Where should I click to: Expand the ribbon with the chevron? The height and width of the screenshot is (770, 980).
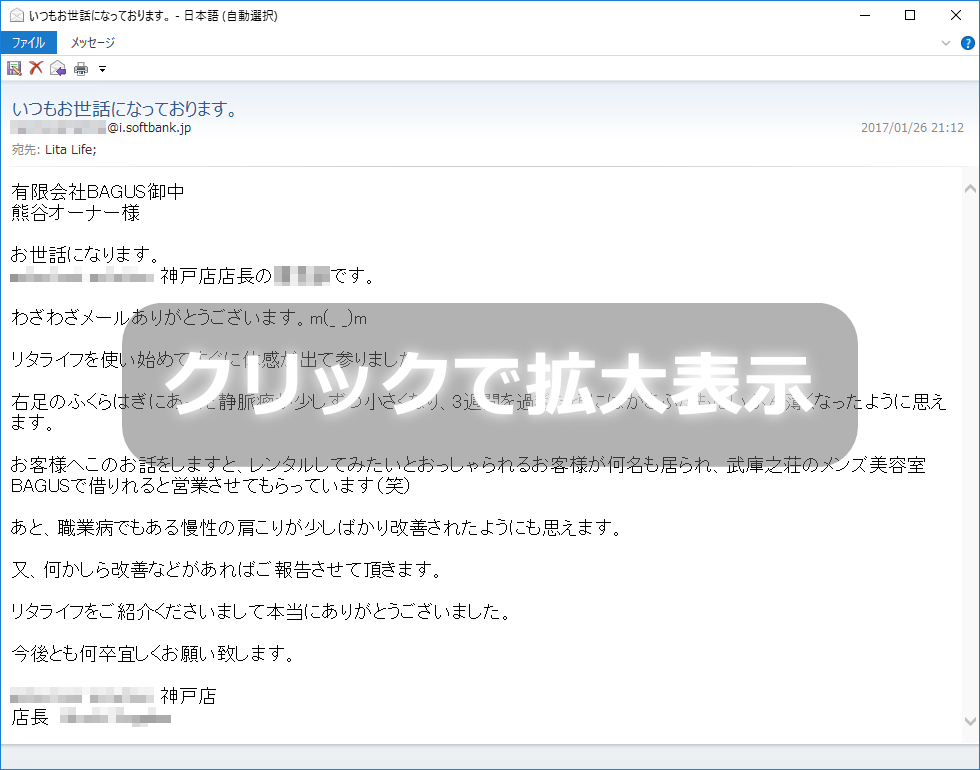click(x=946, y=43)
